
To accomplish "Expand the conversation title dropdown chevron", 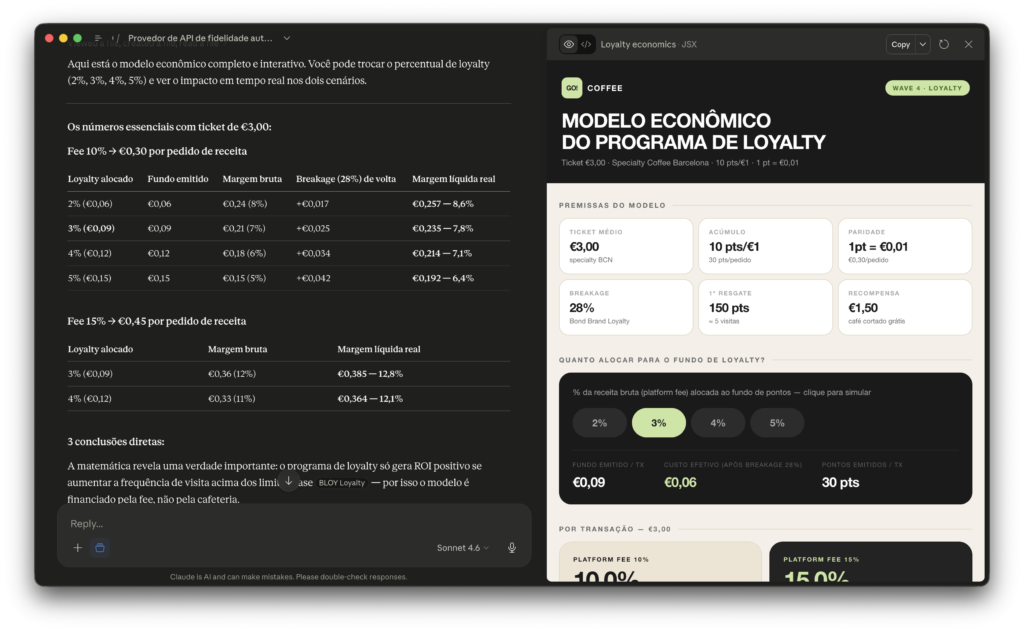I will 287,38.
